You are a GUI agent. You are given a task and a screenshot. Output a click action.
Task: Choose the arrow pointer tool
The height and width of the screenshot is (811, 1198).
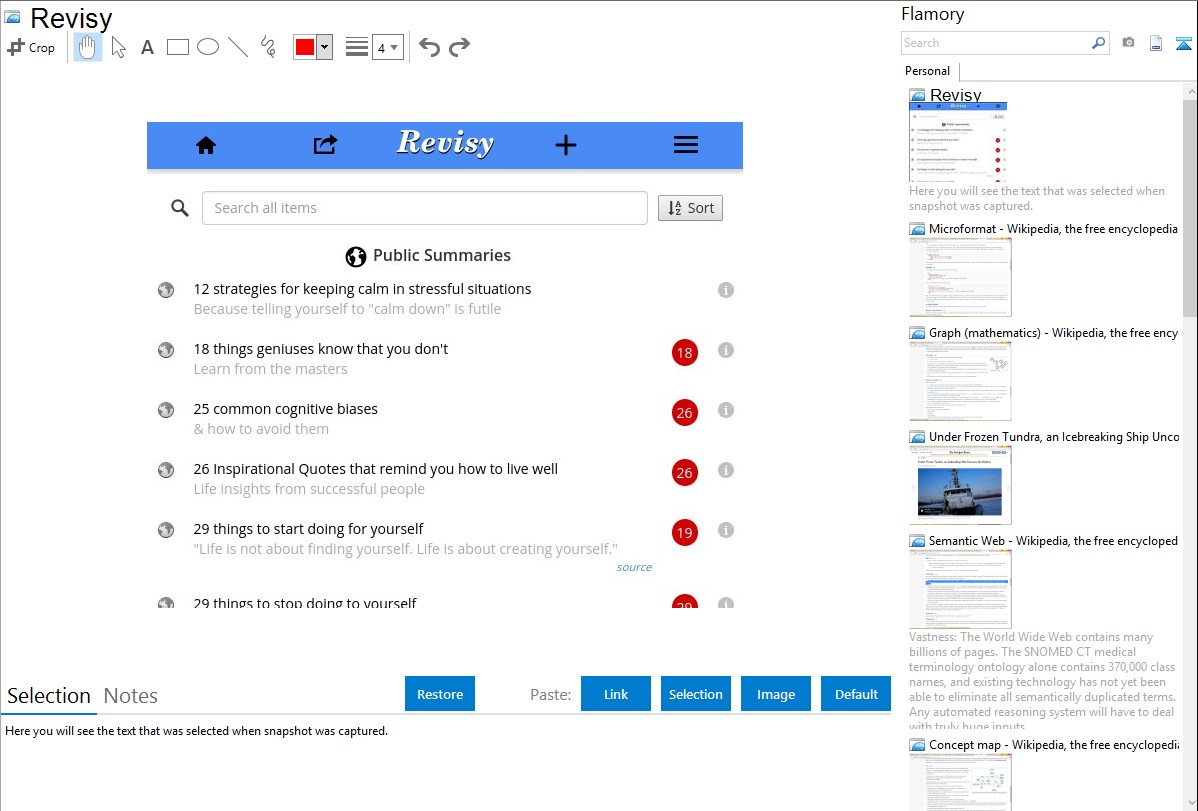tap(118, 47)
